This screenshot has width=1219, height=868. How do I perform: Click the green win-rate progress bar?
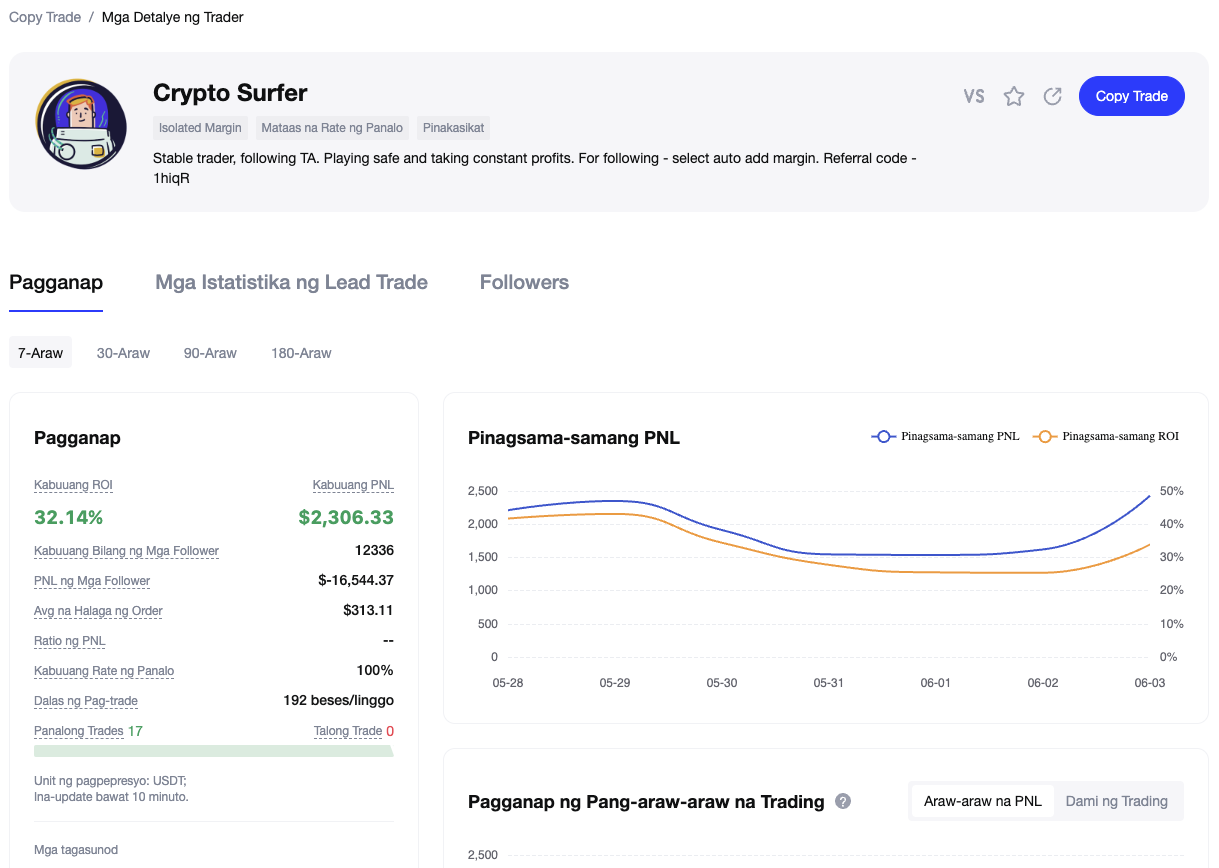[x=213, y=751]
